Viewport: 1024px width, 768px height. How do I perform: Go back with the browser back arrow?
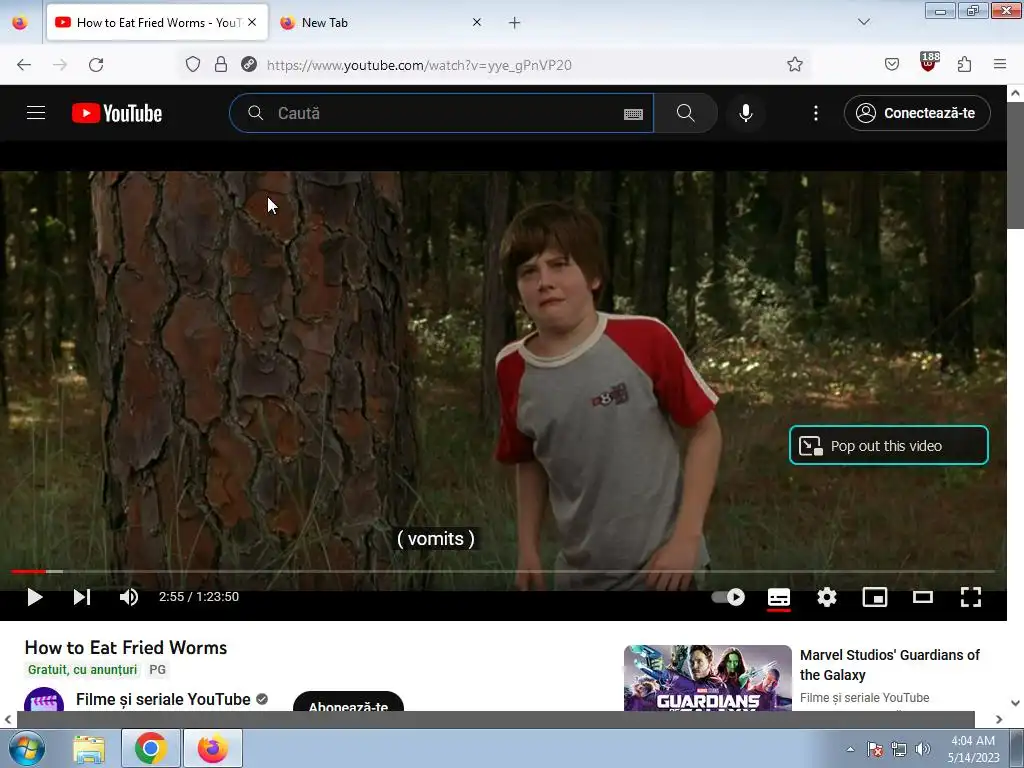(24, 65)
